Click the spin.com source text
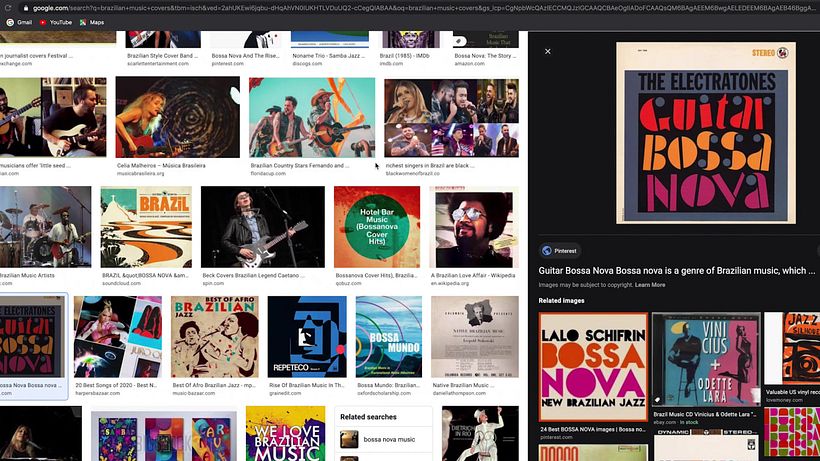The image size is (820, 461). [x=215, y=283]
